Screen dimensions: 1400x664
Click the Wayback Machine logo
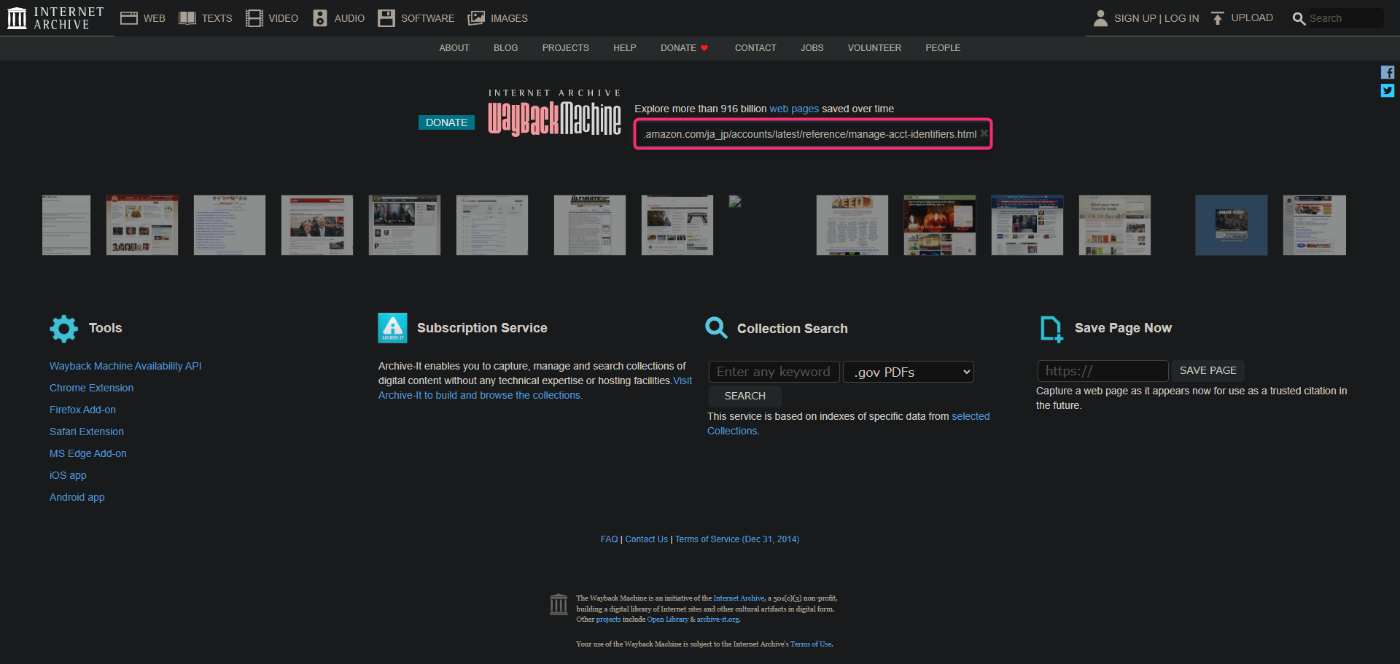(554, 113)
